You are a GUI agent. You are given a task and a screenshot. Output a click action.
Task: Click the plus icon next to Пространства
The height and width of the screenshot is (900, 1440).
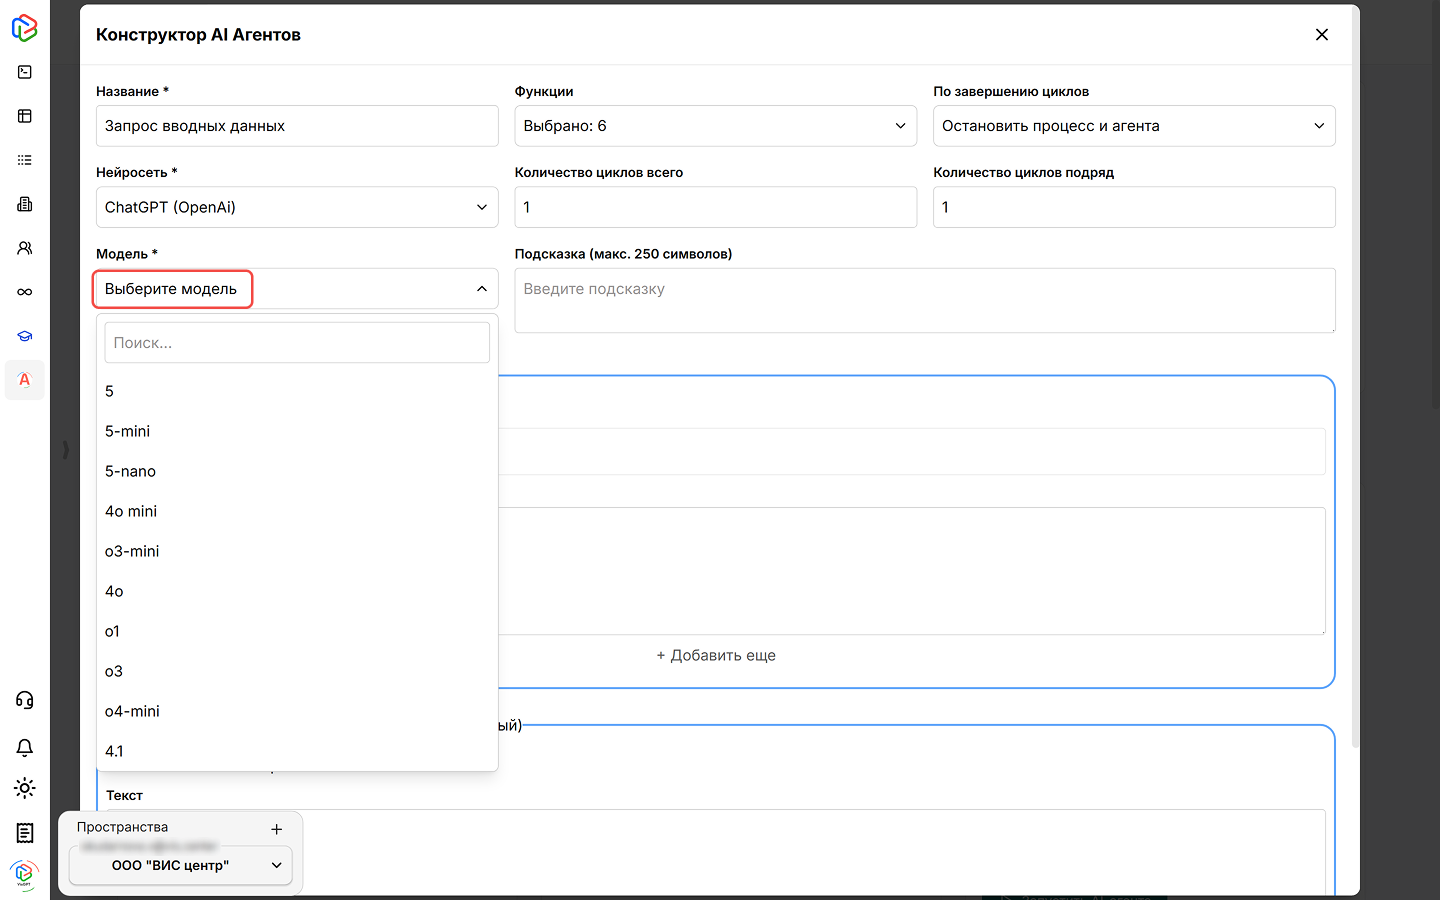(x=277, y=829)
